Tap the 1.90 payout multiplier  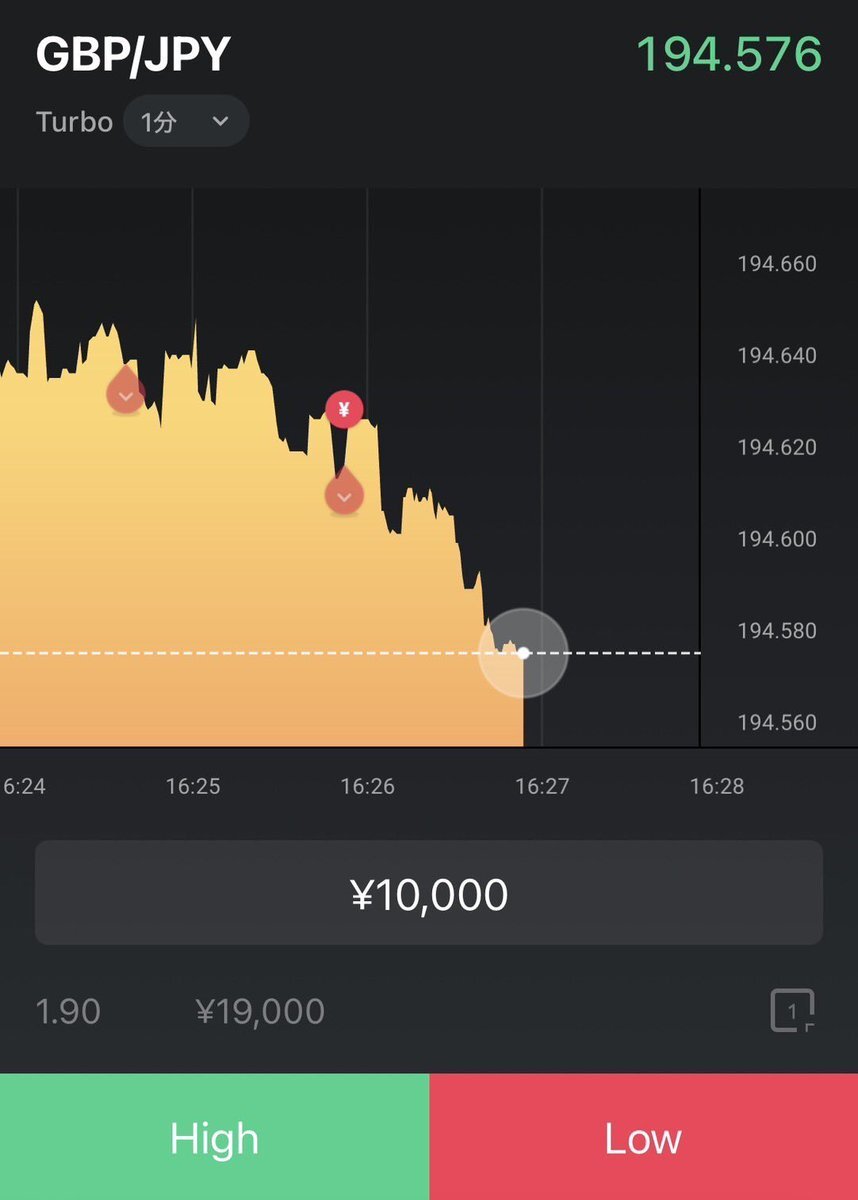pos(68,1011)
